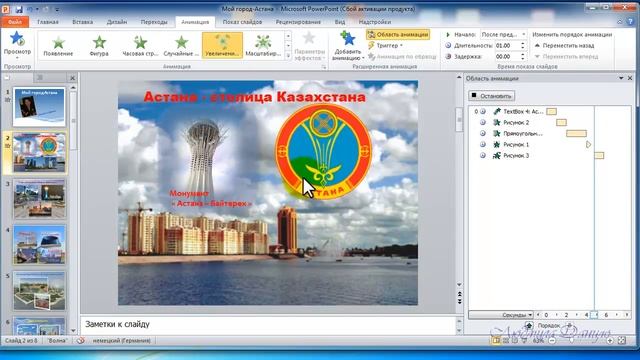640x360 pixels.
Task: Open the Рецензирование ribbon tab
Action: click(298, 22)
